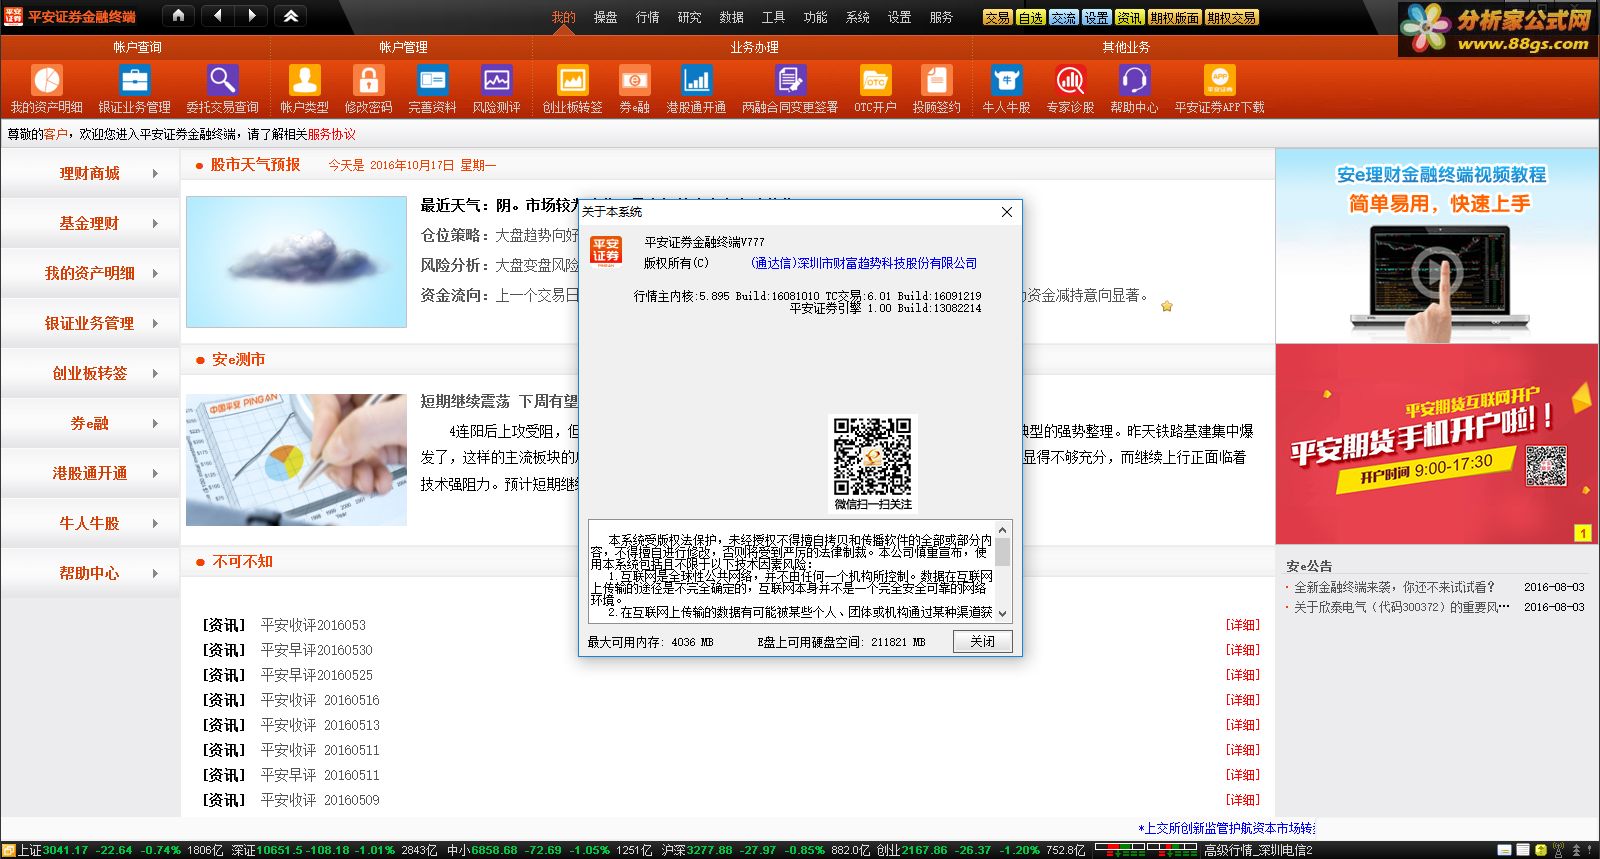The height and width of the screenshot is (859, 1600).
Task: Open 完善资料 card icon
Action: tap(432, 80)
